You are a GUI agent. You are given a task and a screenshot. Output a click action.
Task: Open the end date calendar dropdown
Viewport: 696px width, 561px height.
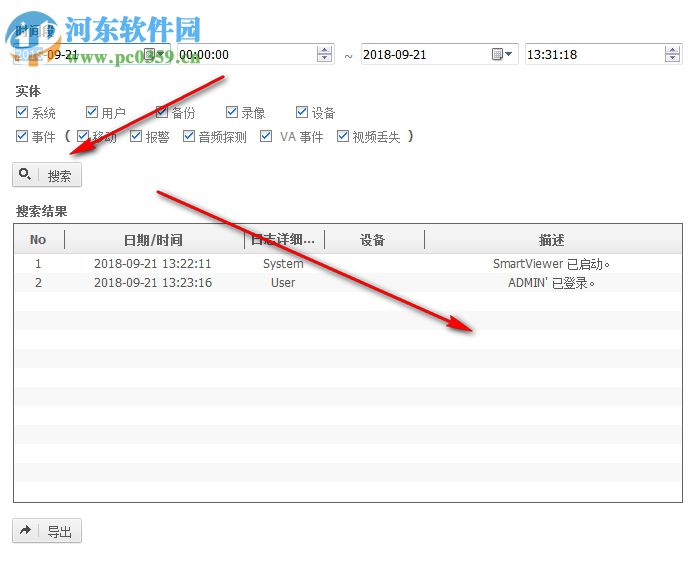tap(502, 54)
